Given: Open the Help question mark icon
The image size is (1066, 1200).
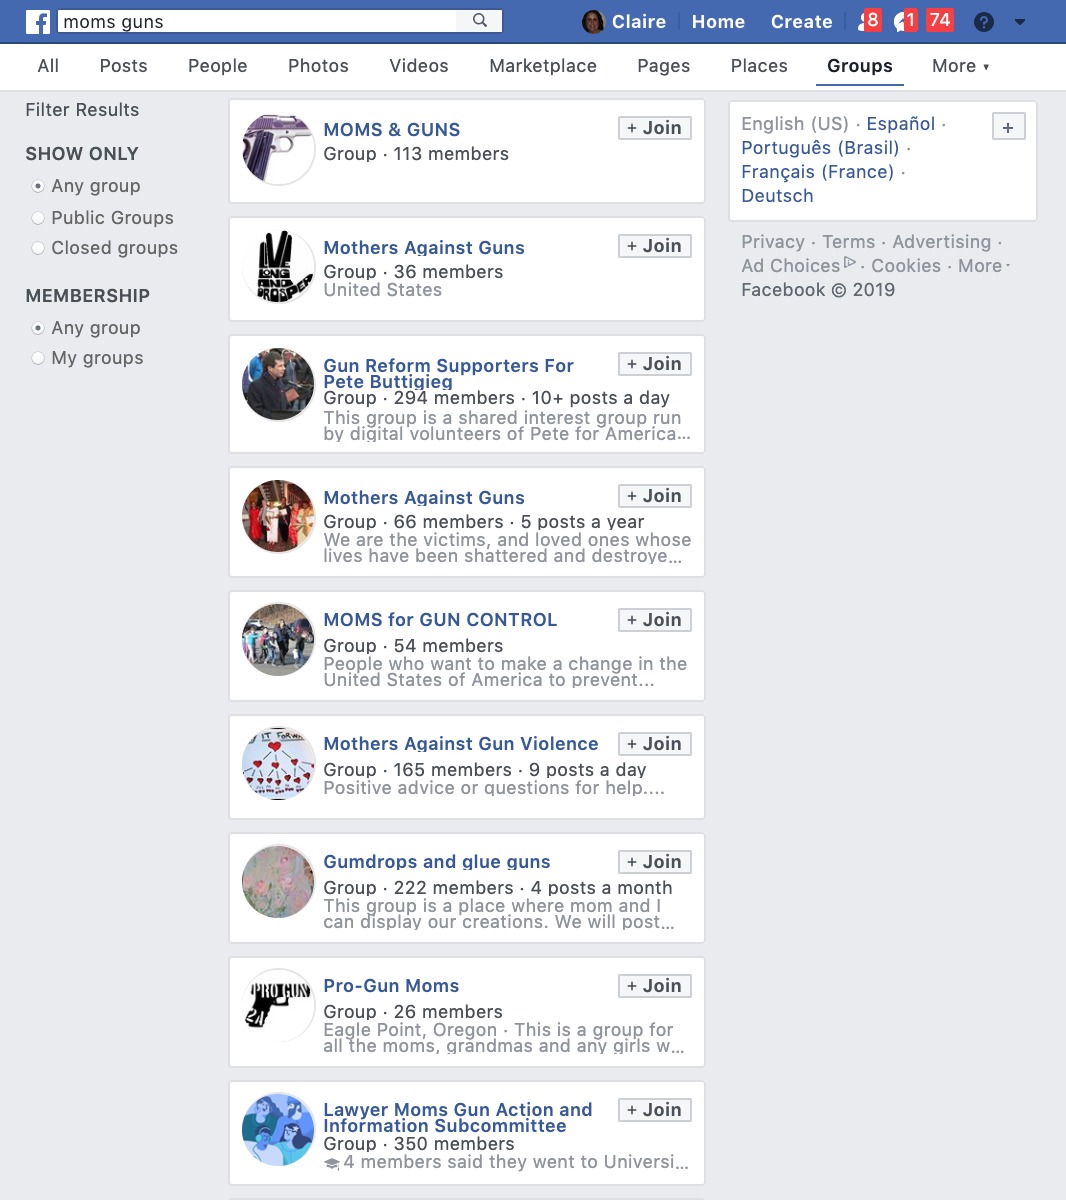Looking at the screenshot, I should point(984,21).
